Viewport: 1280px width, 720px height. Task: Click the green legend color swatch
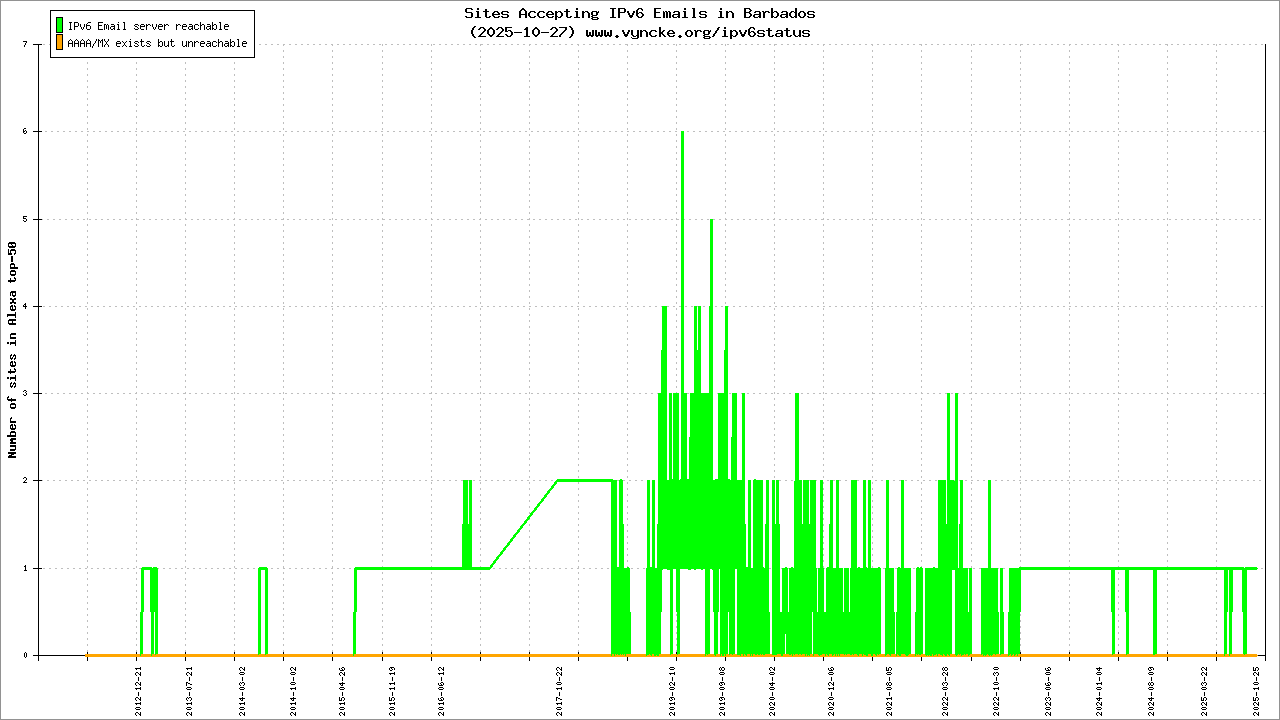(x=59, y=25)
